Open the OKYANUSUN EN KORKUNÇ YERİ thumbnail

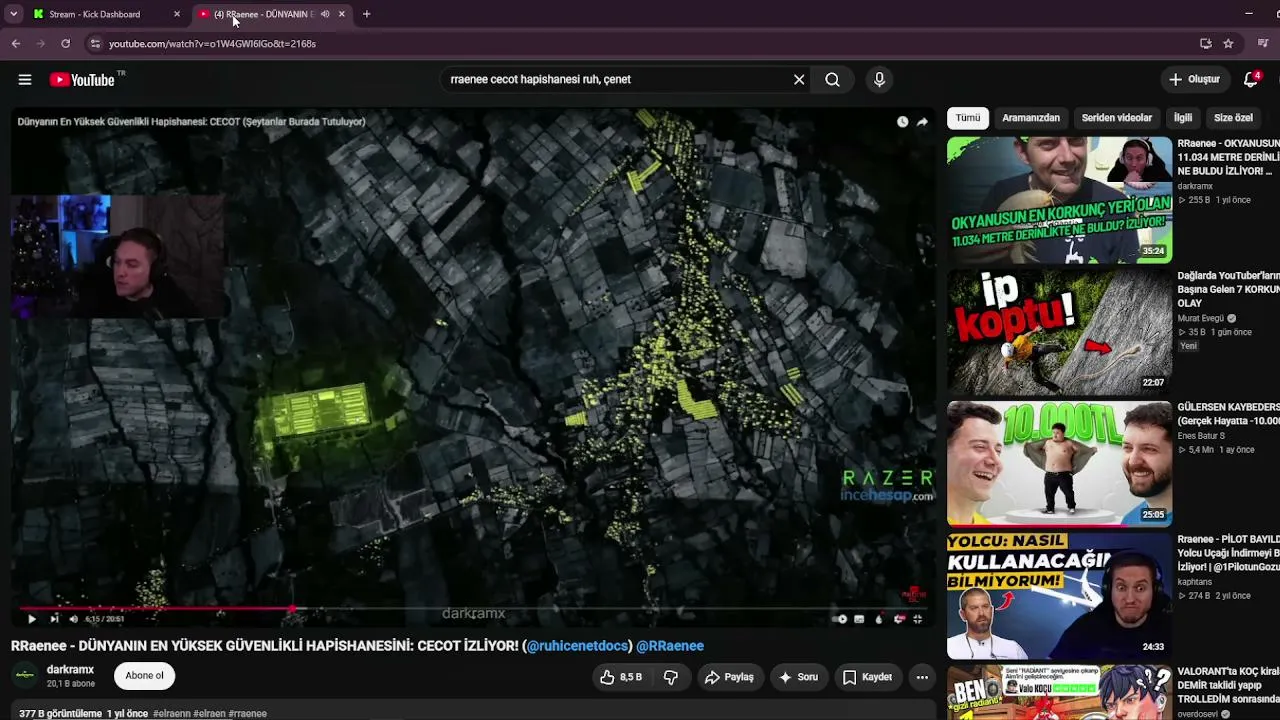[1059, 200]
